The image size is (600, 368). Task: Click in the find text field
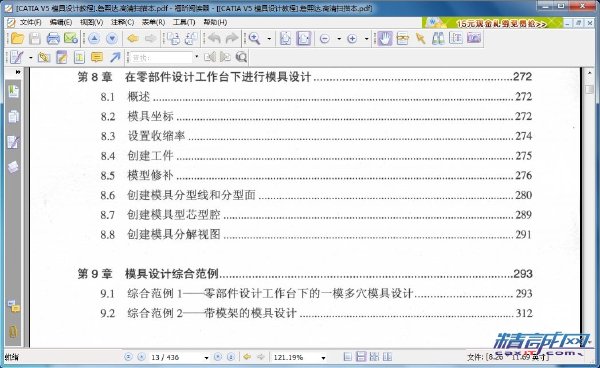pos(161,58)
